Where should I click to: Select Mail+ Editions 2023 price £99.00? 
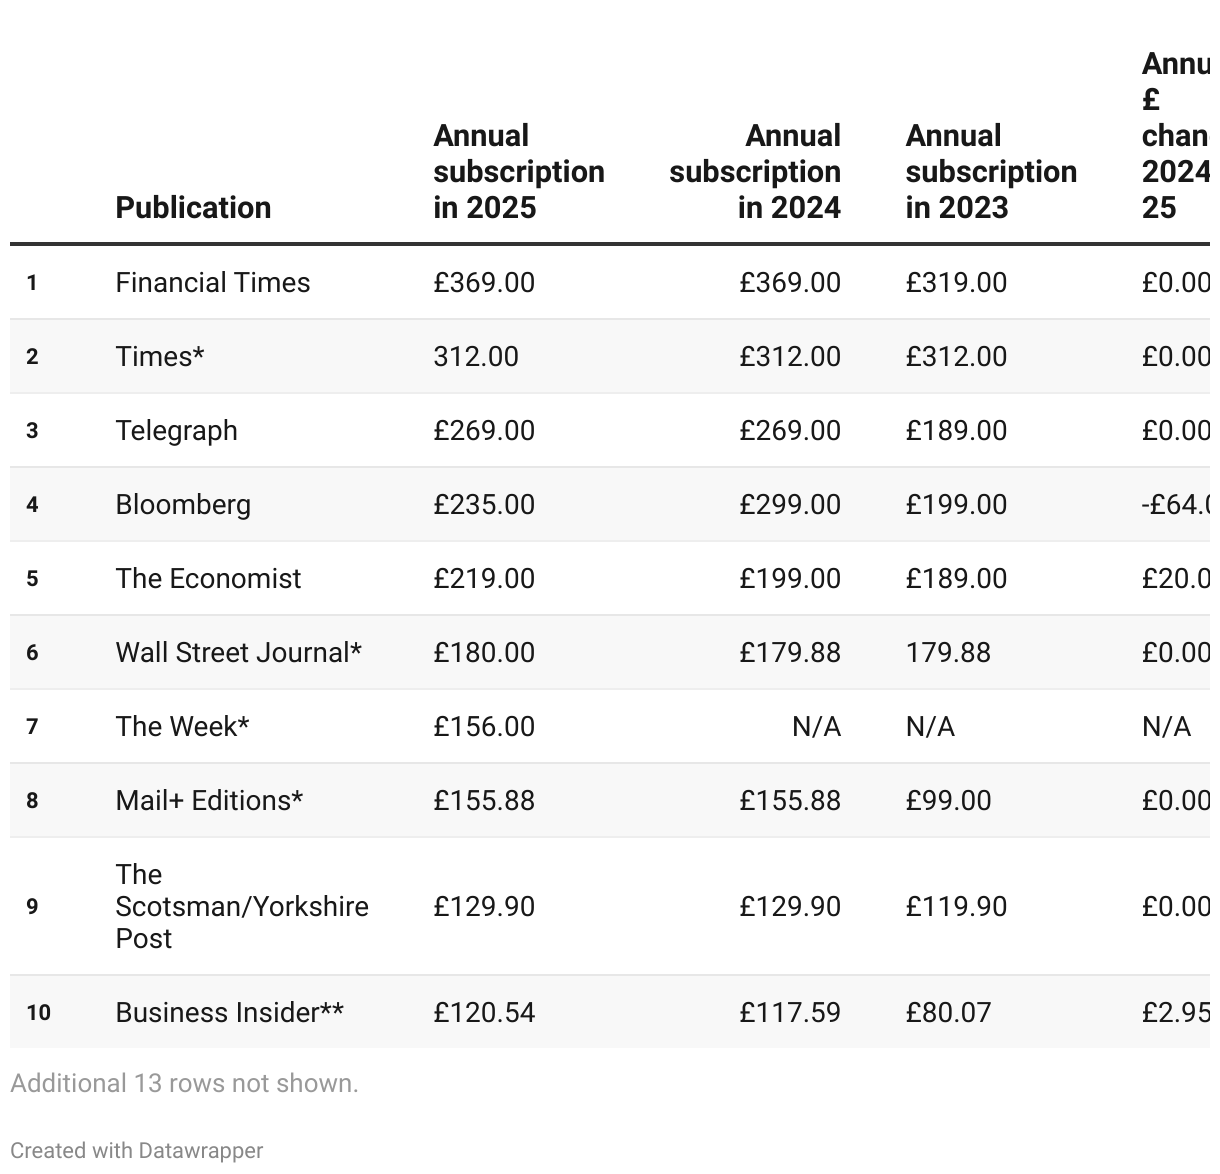click(x=948, y=800)
